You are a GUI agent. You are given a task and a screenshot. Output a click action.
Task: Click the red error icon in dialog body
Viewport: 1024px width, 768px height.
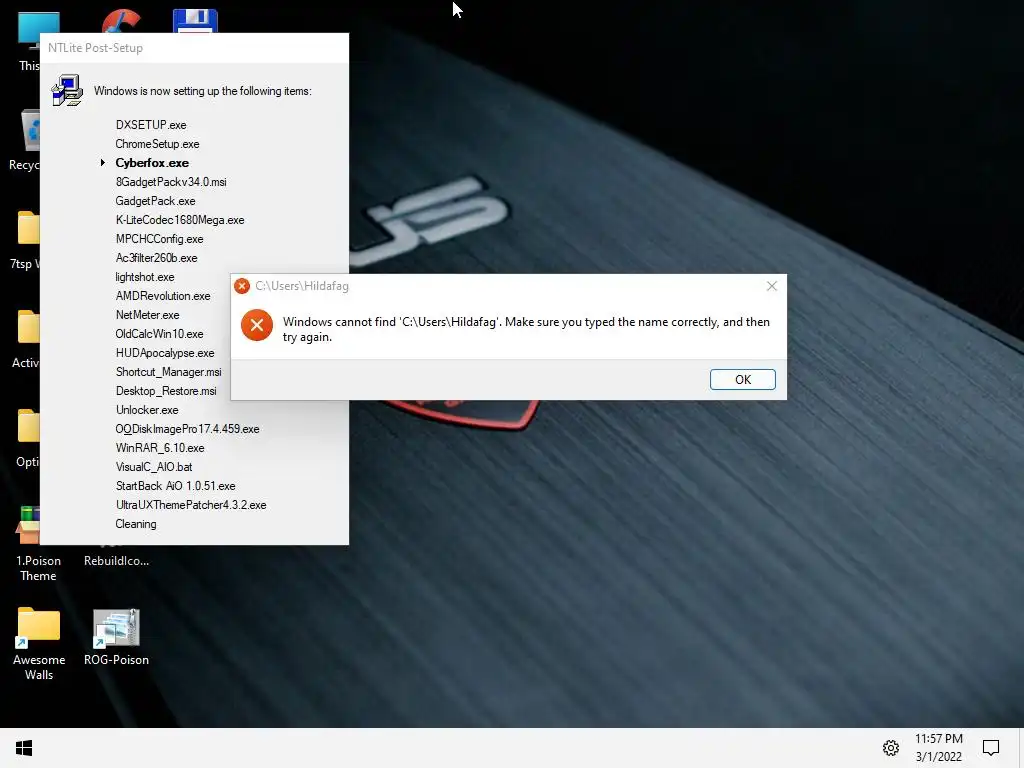pyautogui.click(x=257, y=325)
